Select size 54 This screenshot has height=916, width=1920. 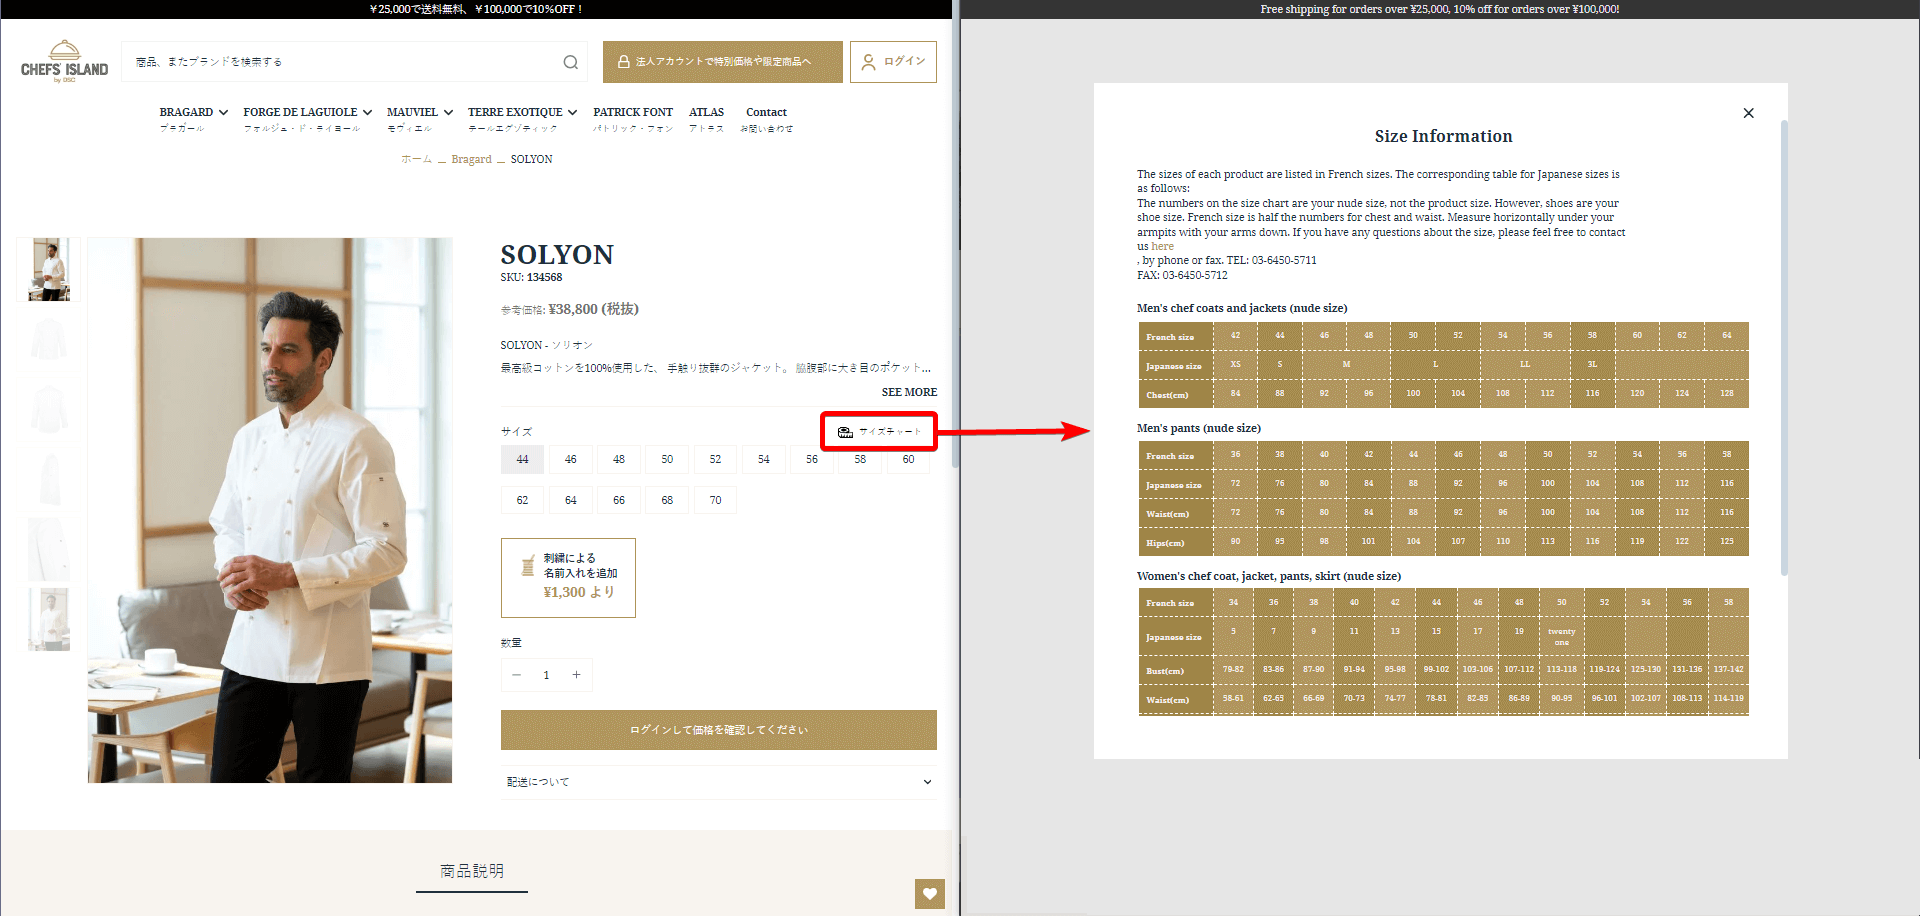tap(764, 459)
